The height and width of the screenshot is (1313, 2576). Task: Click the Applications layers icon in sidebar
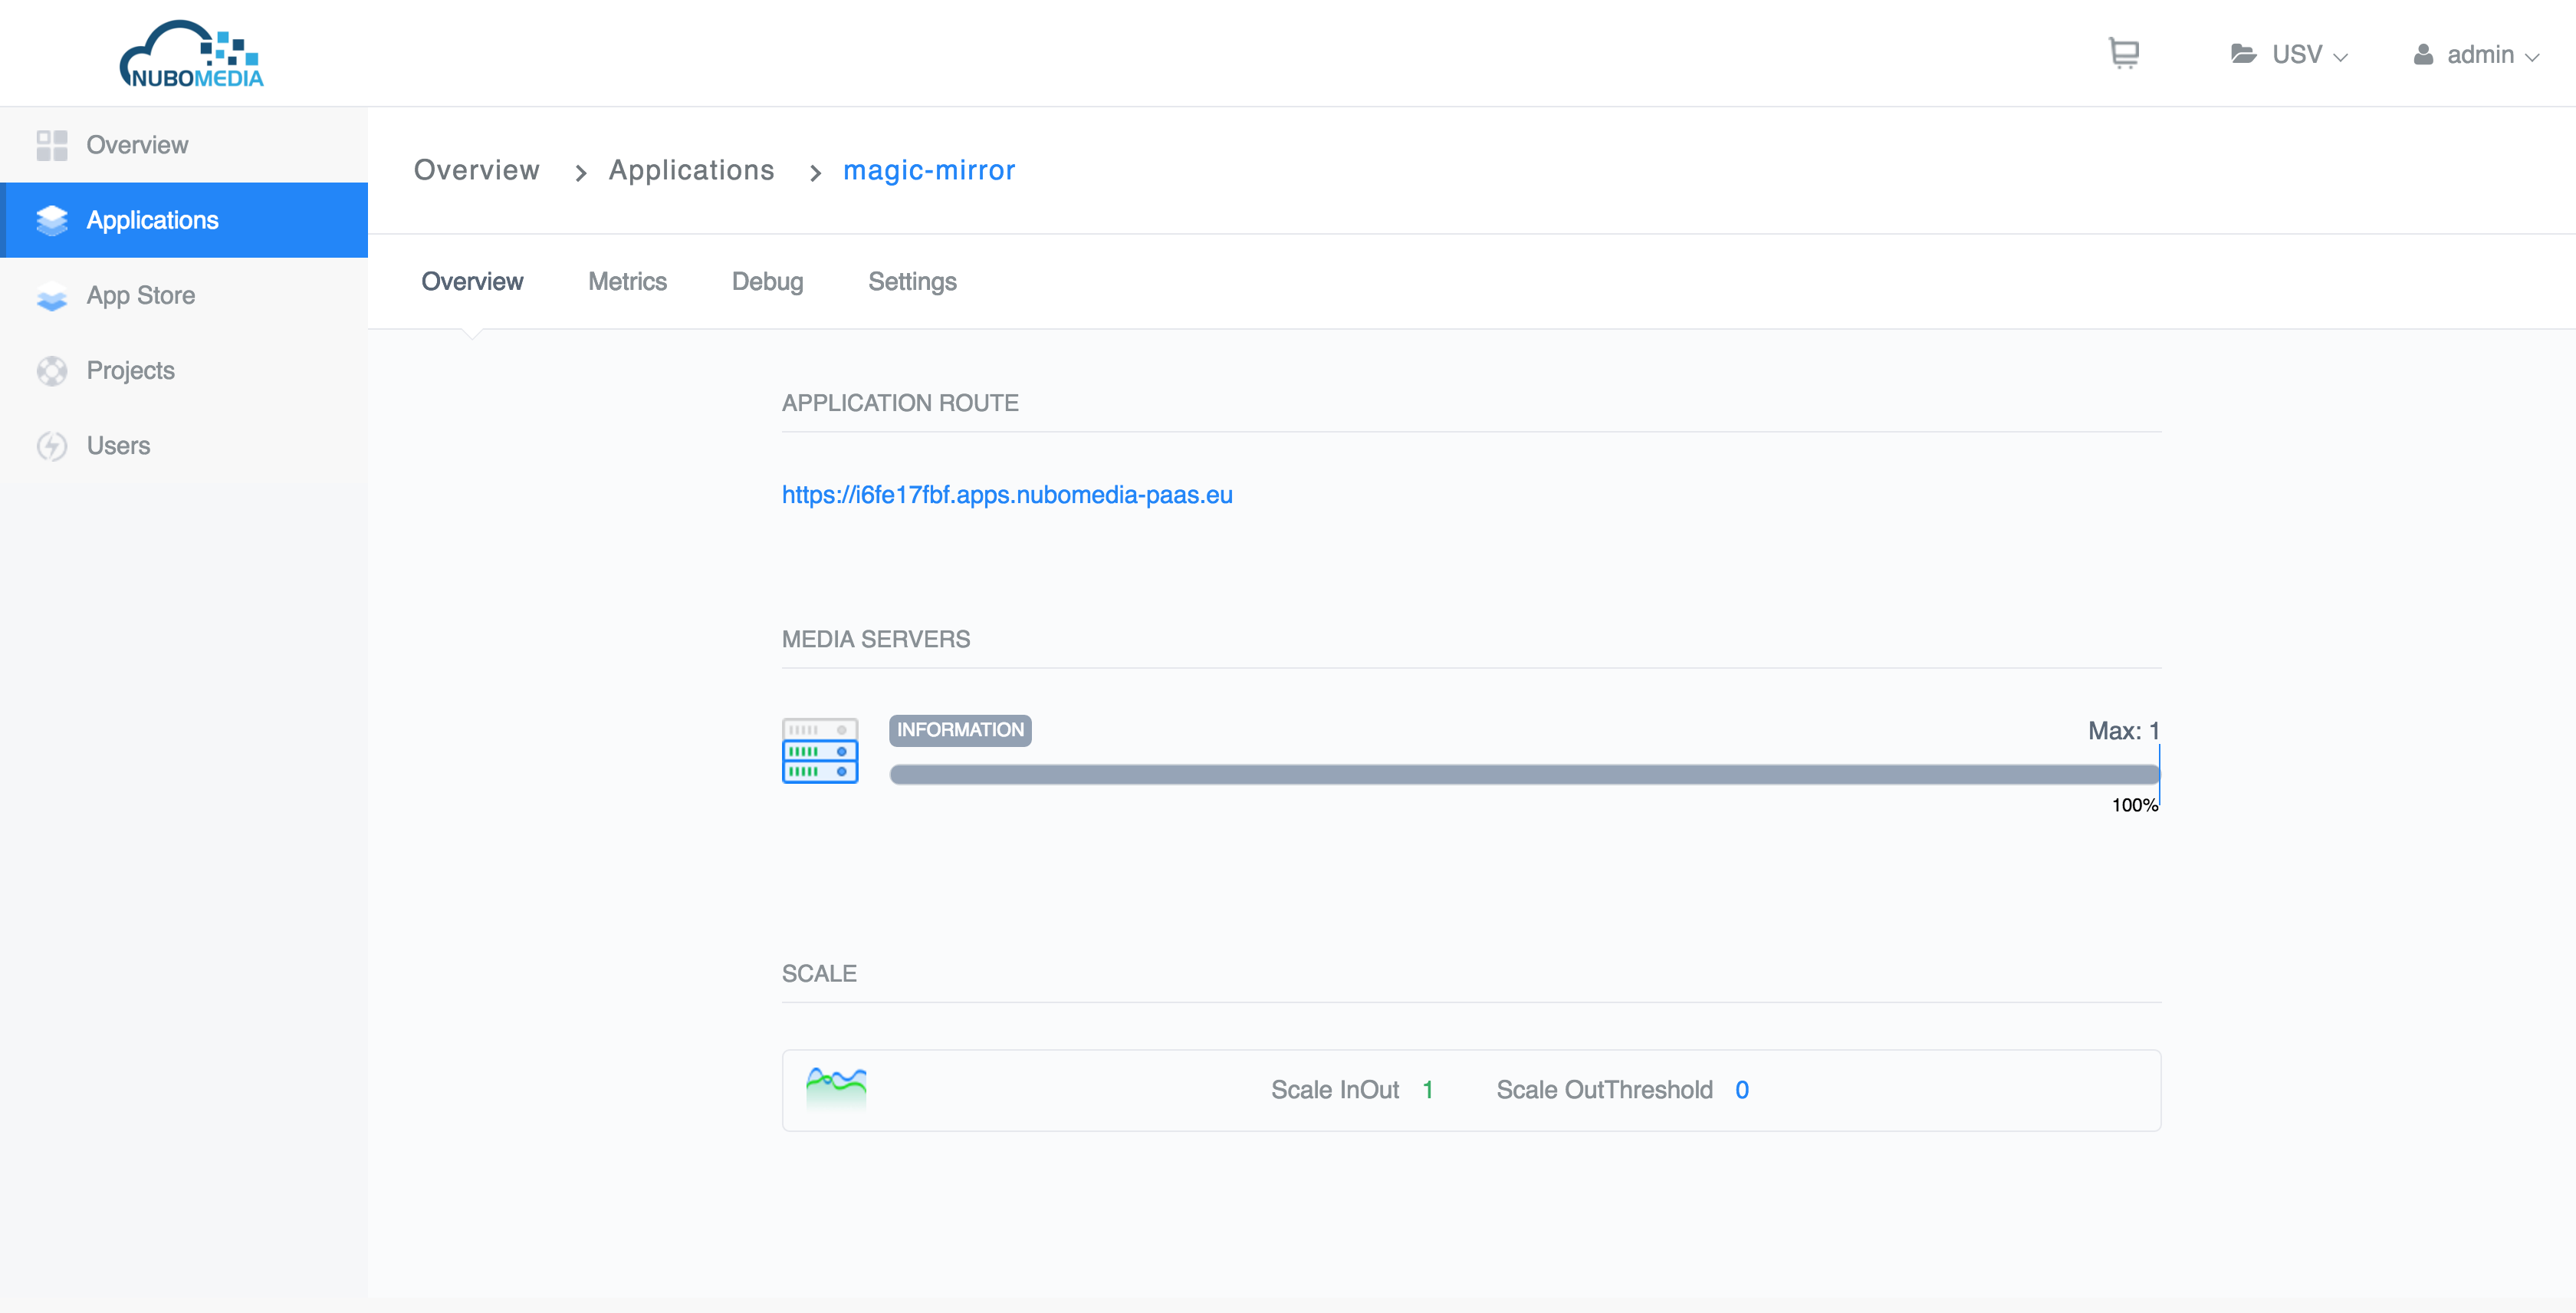(52, 220)
